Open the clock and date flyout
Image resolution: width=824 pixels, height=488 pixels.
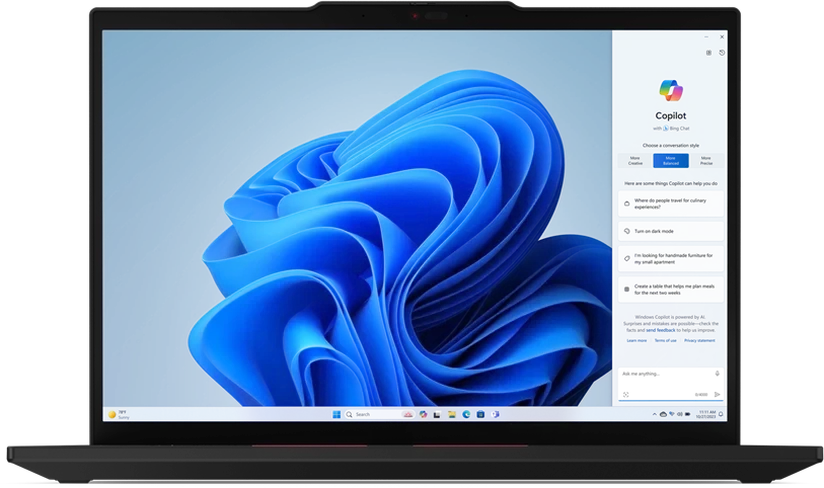(706, 414)
